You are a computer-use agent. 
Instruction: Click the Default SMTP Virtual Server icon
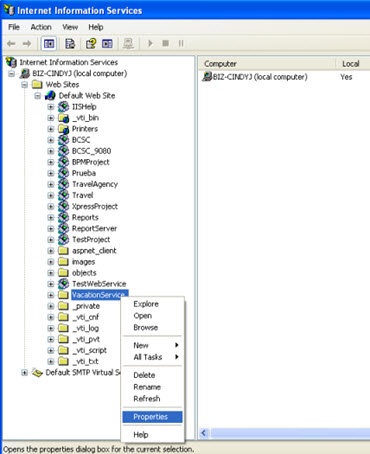[37, 372]
